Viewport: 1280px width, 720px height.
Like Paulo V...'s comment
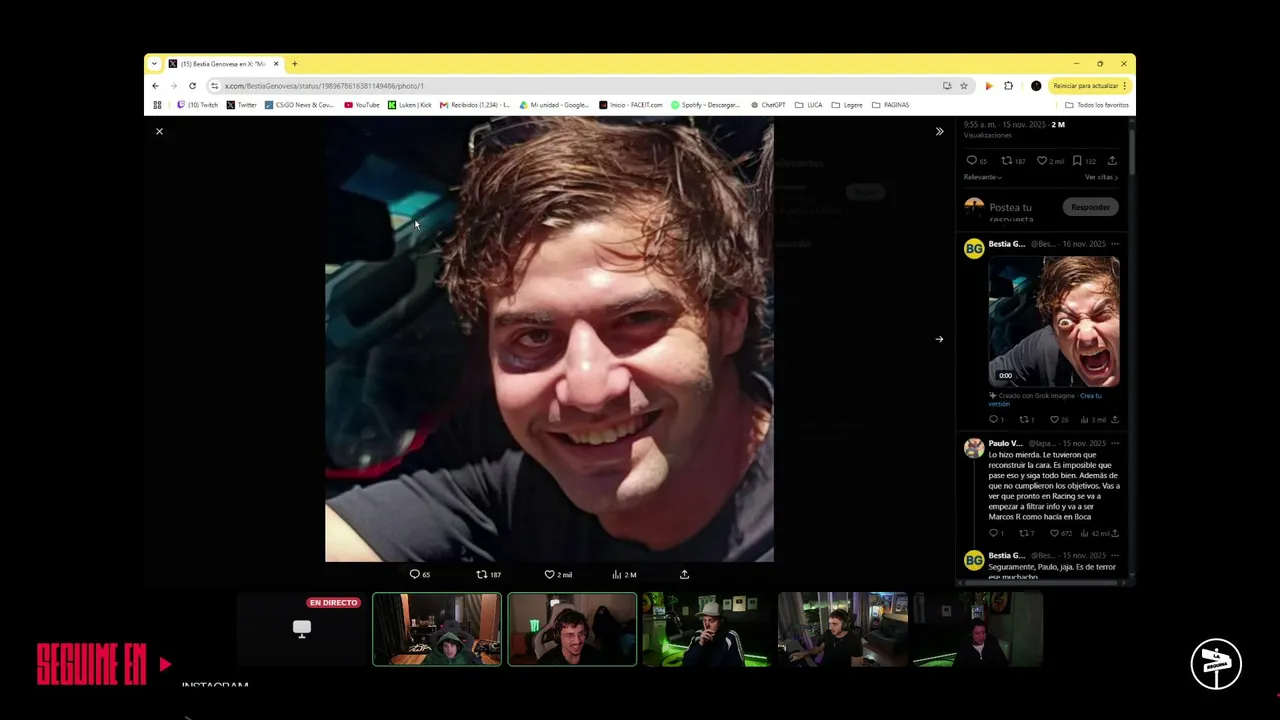[1054, 533]
